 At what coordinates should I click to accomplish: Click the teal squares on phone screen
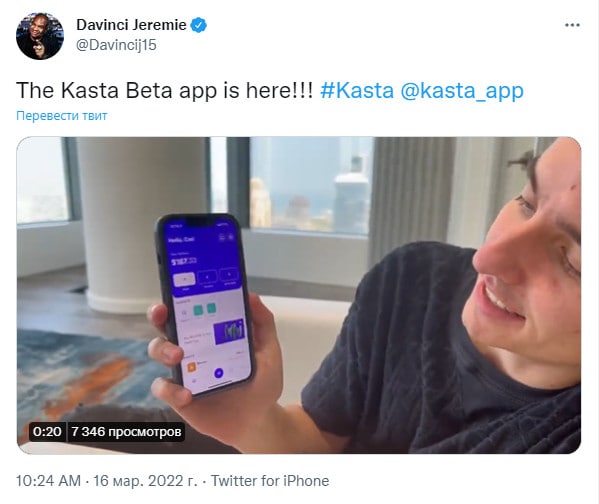coord(204,309)
